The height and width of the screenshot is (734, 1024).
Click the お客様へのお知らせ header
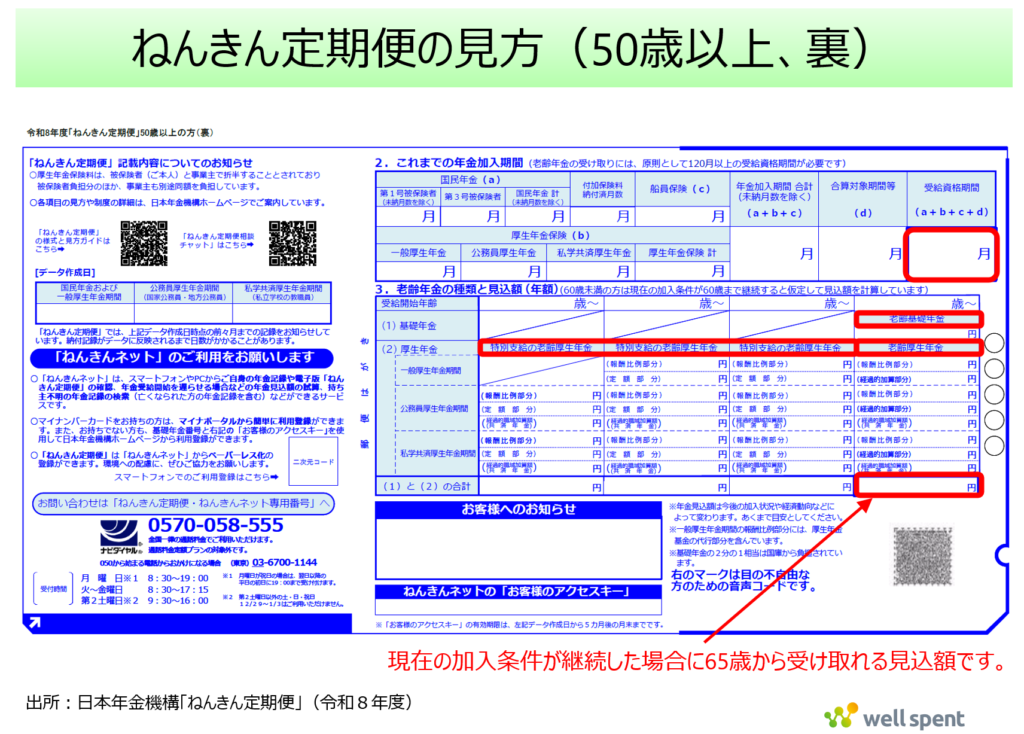pyautogui.click(x=518, y=510)
